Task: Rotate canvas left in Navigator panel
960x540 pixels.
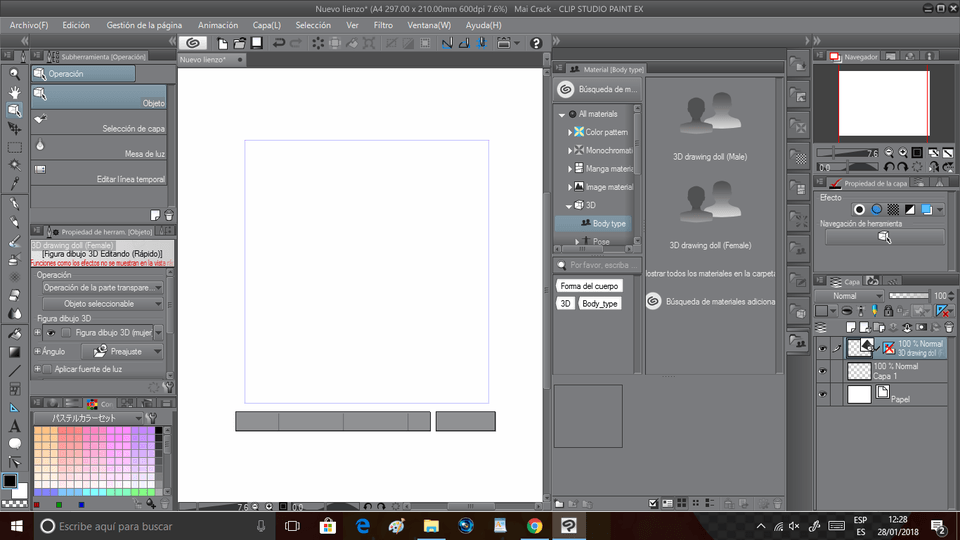Action: pyautogui.click(x=889, y=167)
